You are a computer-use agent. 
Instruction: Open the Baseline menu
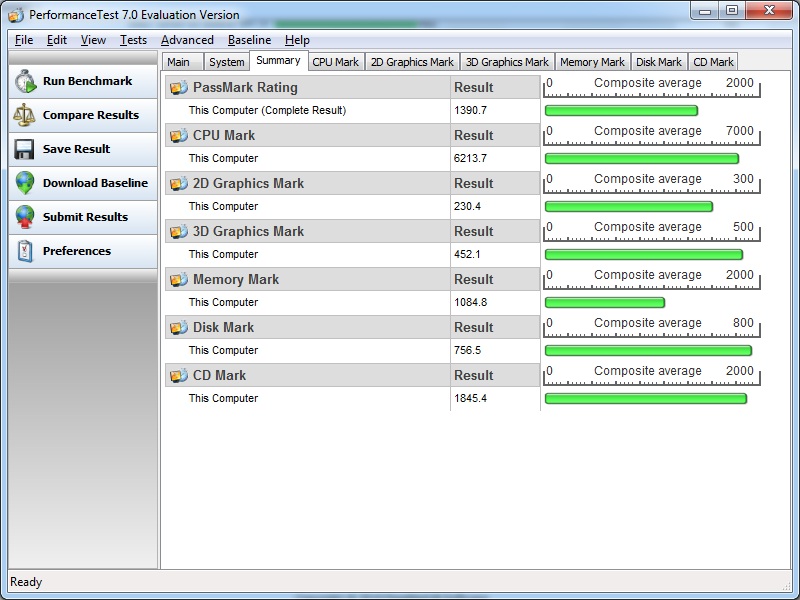click(249, 40)
